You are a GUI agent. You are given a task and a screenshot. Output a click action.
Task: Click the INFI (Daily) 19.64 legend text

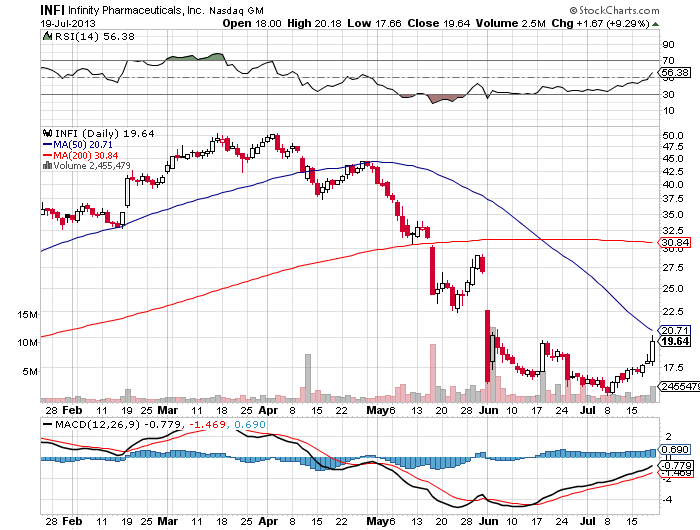pos(104,133)
